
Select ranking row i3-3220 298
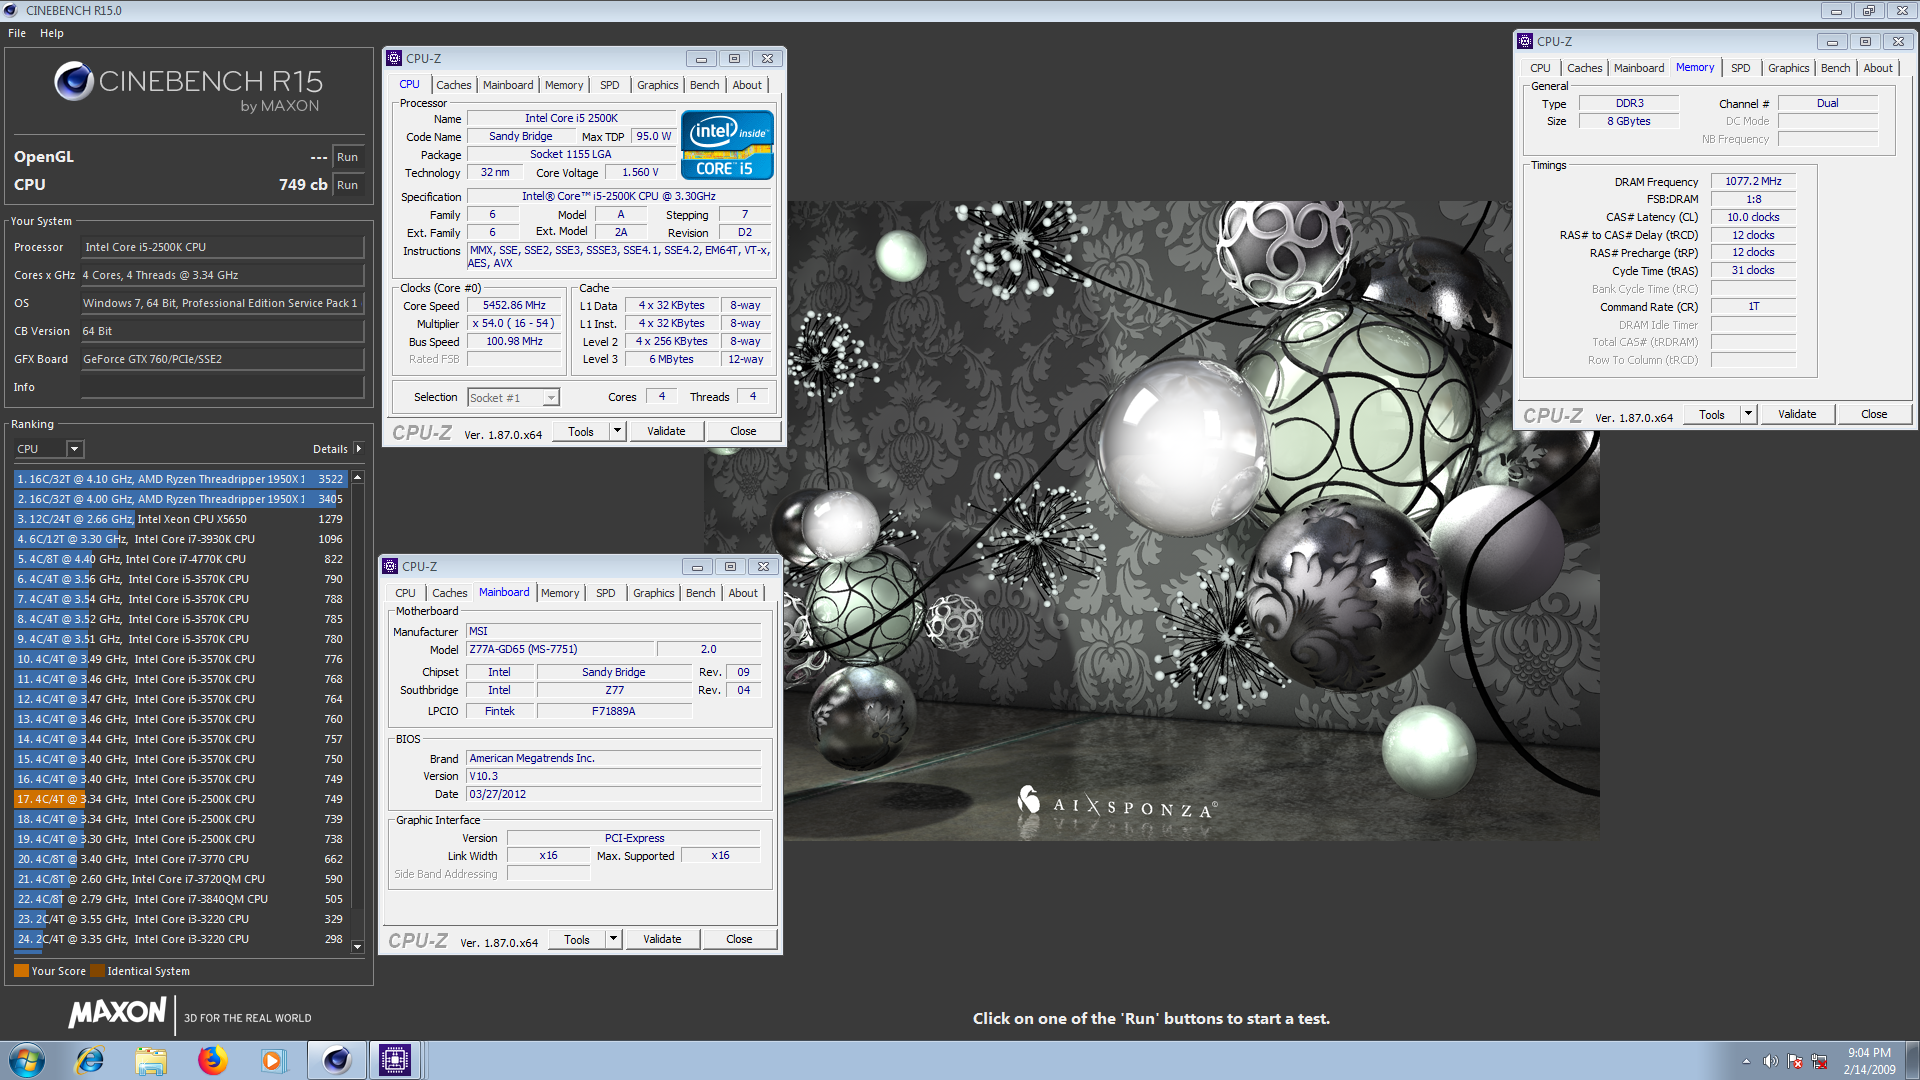pos(180,939)
